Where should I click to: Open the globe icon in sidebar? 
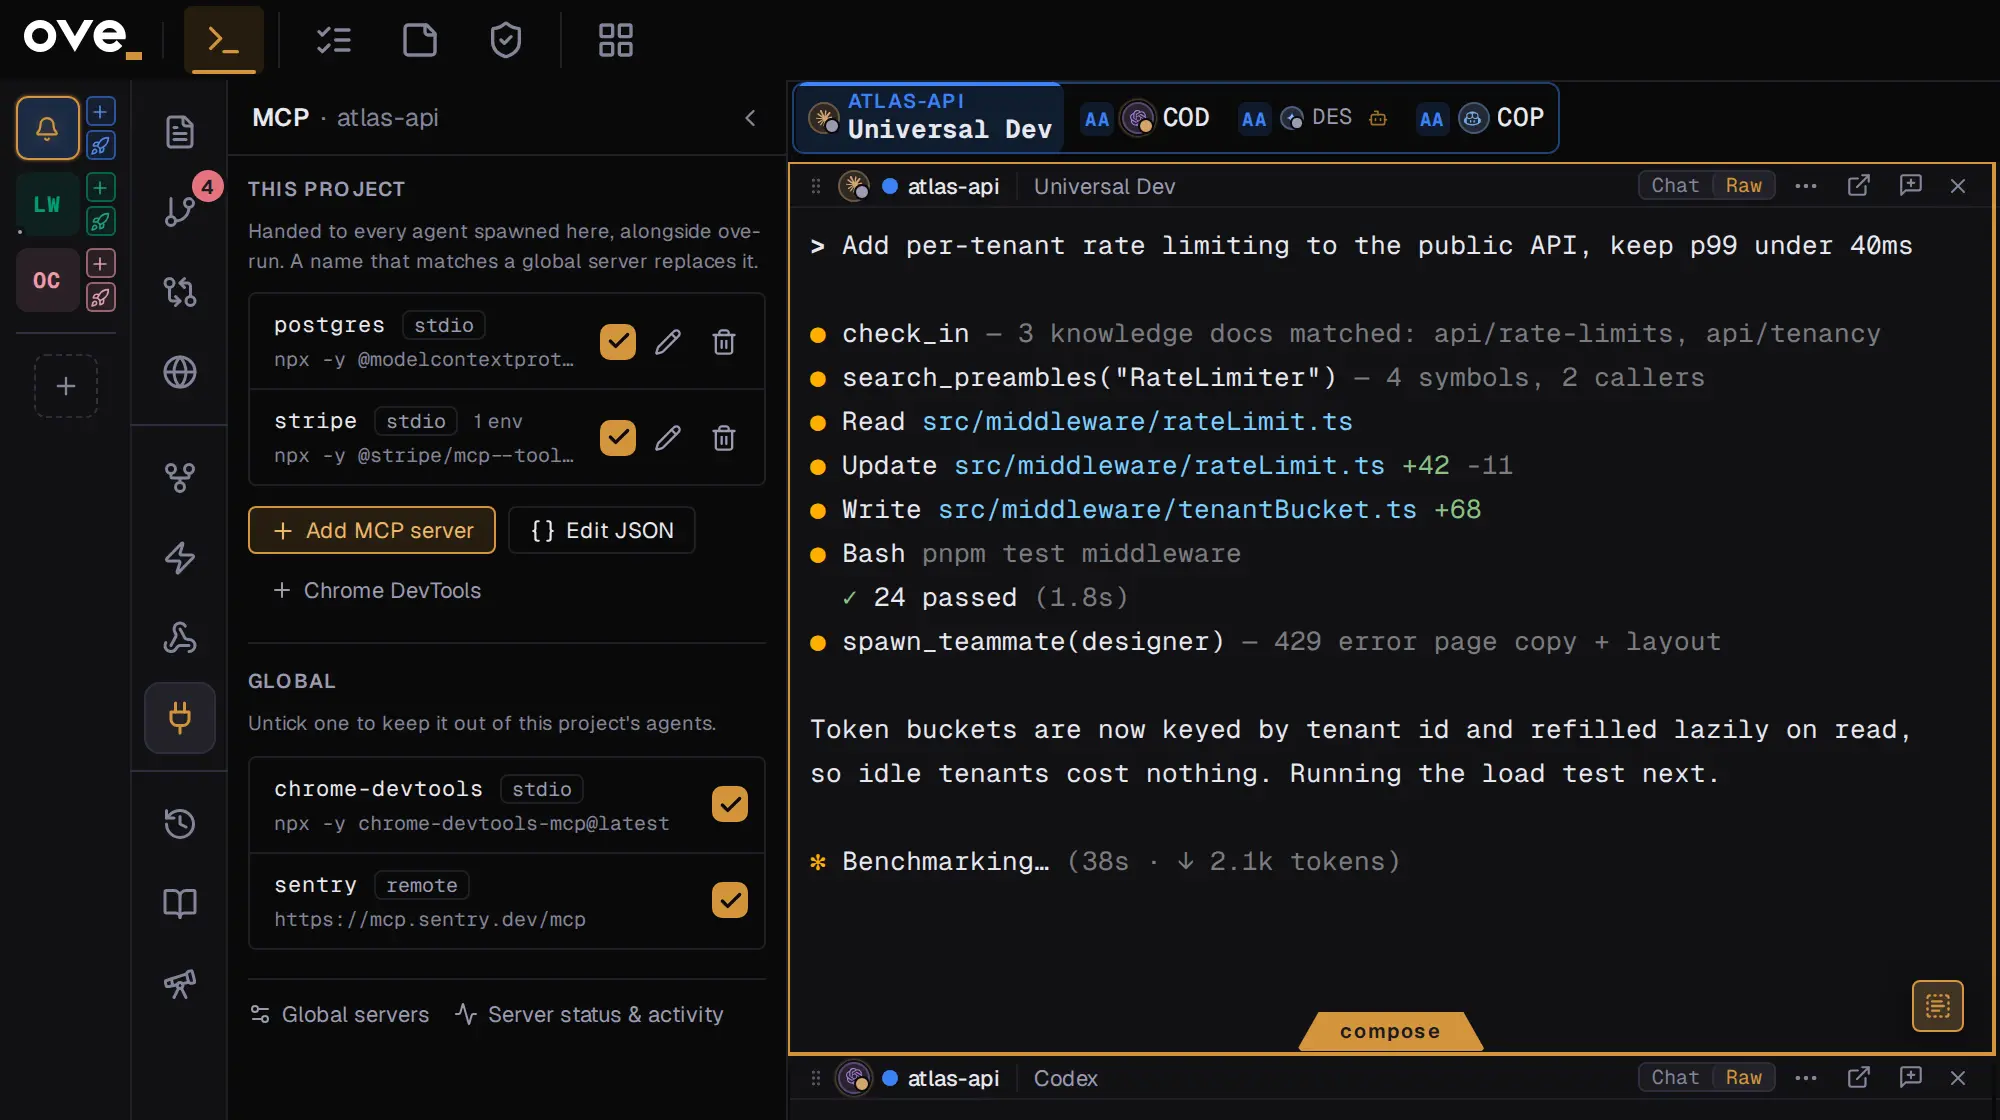click(180, 372)
